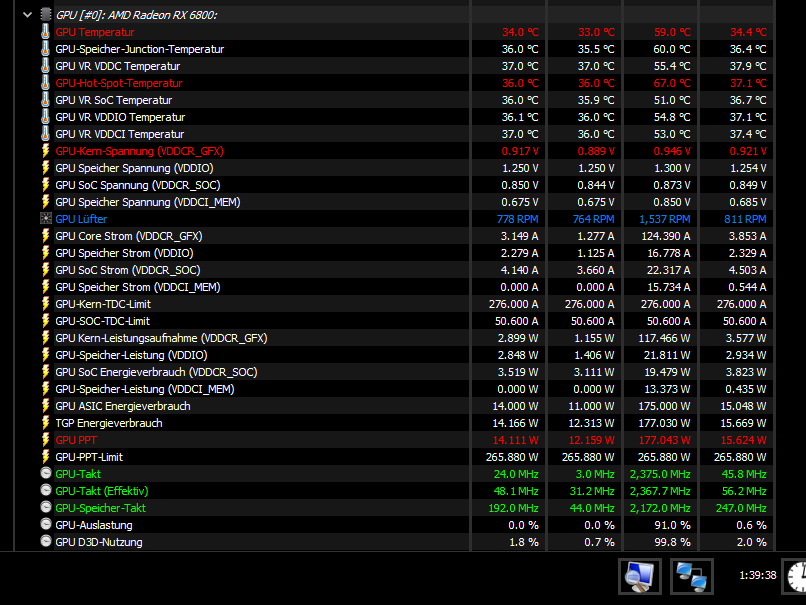Click the 59.0 °C GPU Temperatur maximum
Image resolution: width=806 pixels, height=605 pixels.
tap(672, 32)
